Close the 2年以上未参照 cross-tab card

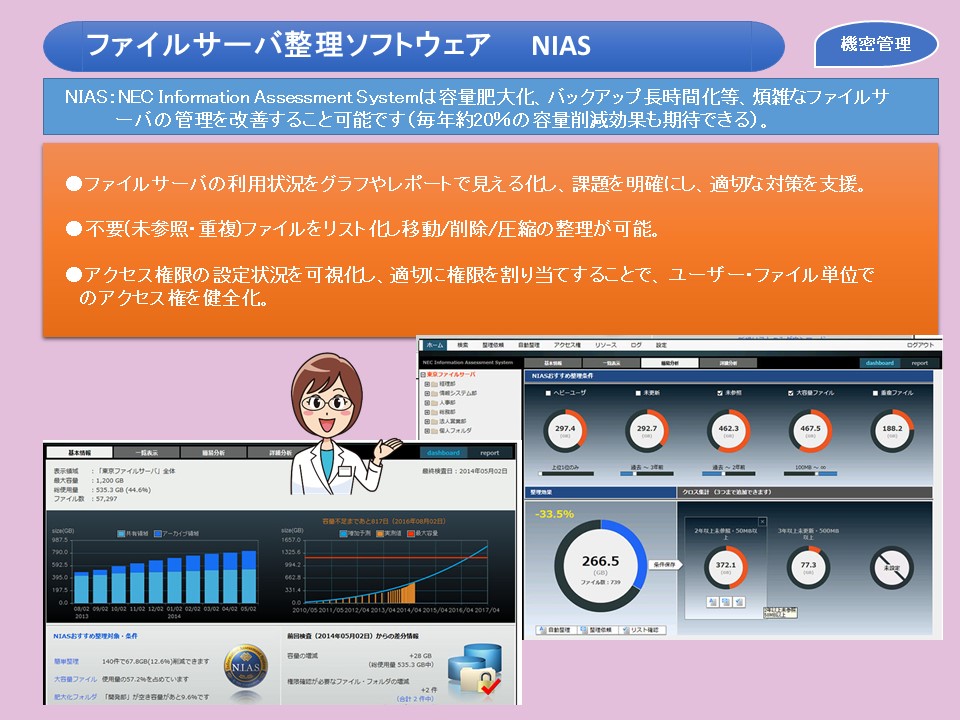762,522
